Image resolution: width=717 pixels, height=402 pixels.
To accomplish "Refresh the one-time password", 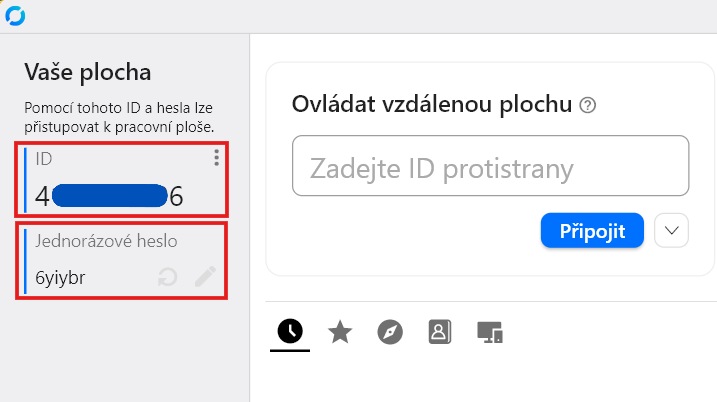I will point(168,277).
